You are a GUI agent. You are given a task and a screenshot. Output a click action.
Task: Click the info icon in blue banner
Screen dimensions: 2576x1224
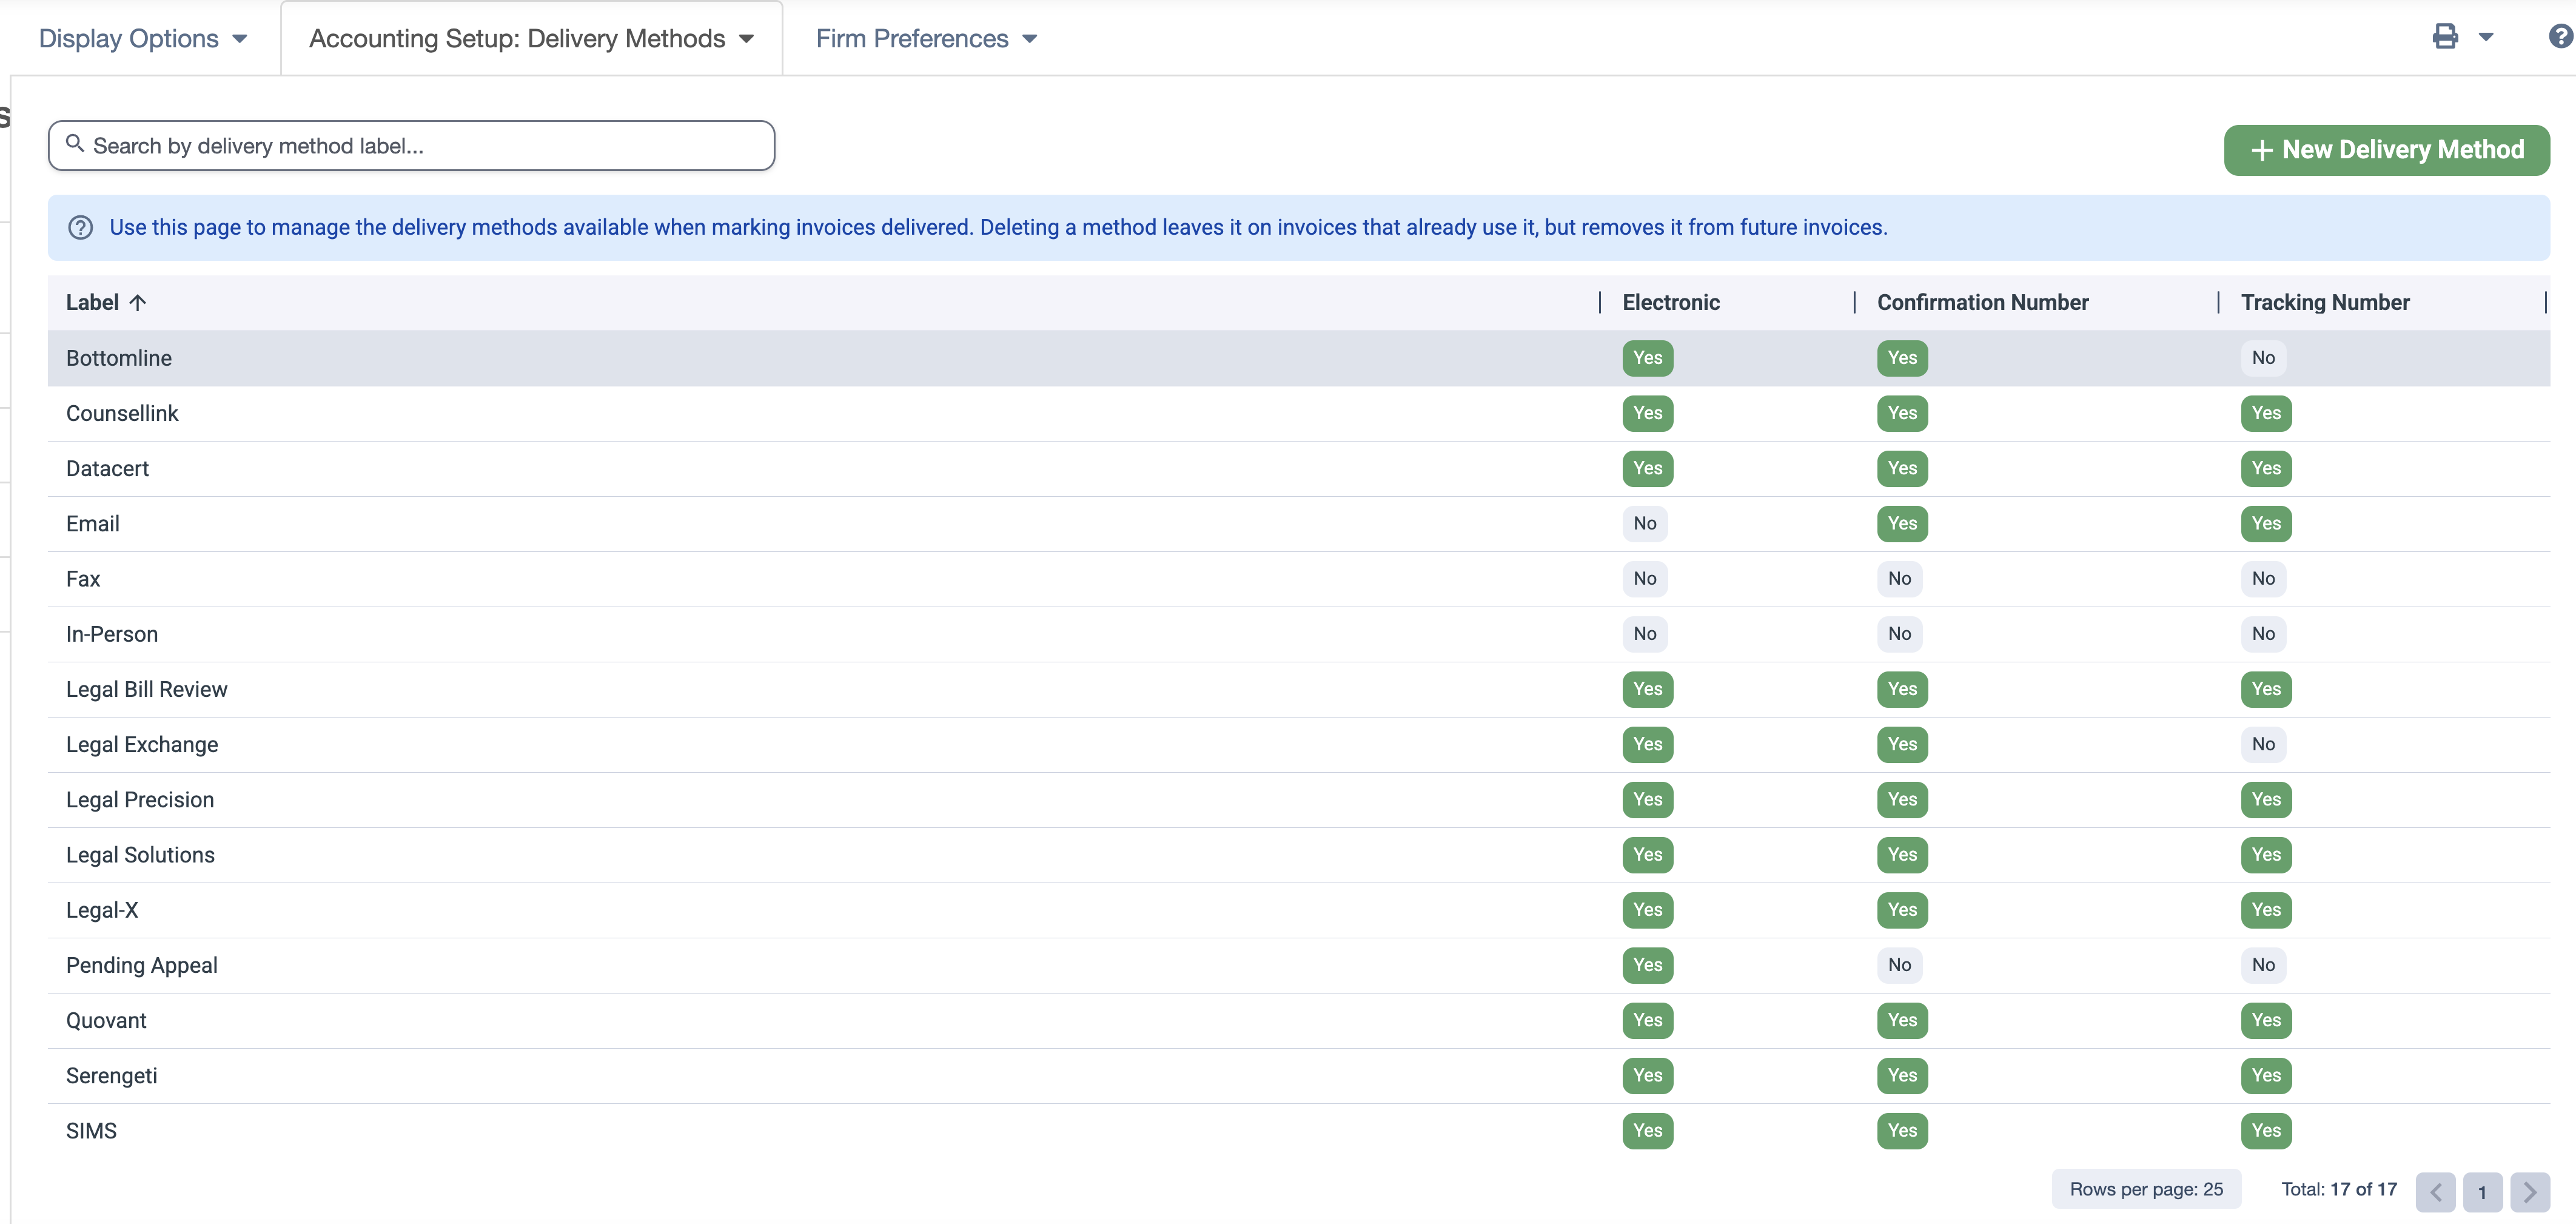coord(81,228)
